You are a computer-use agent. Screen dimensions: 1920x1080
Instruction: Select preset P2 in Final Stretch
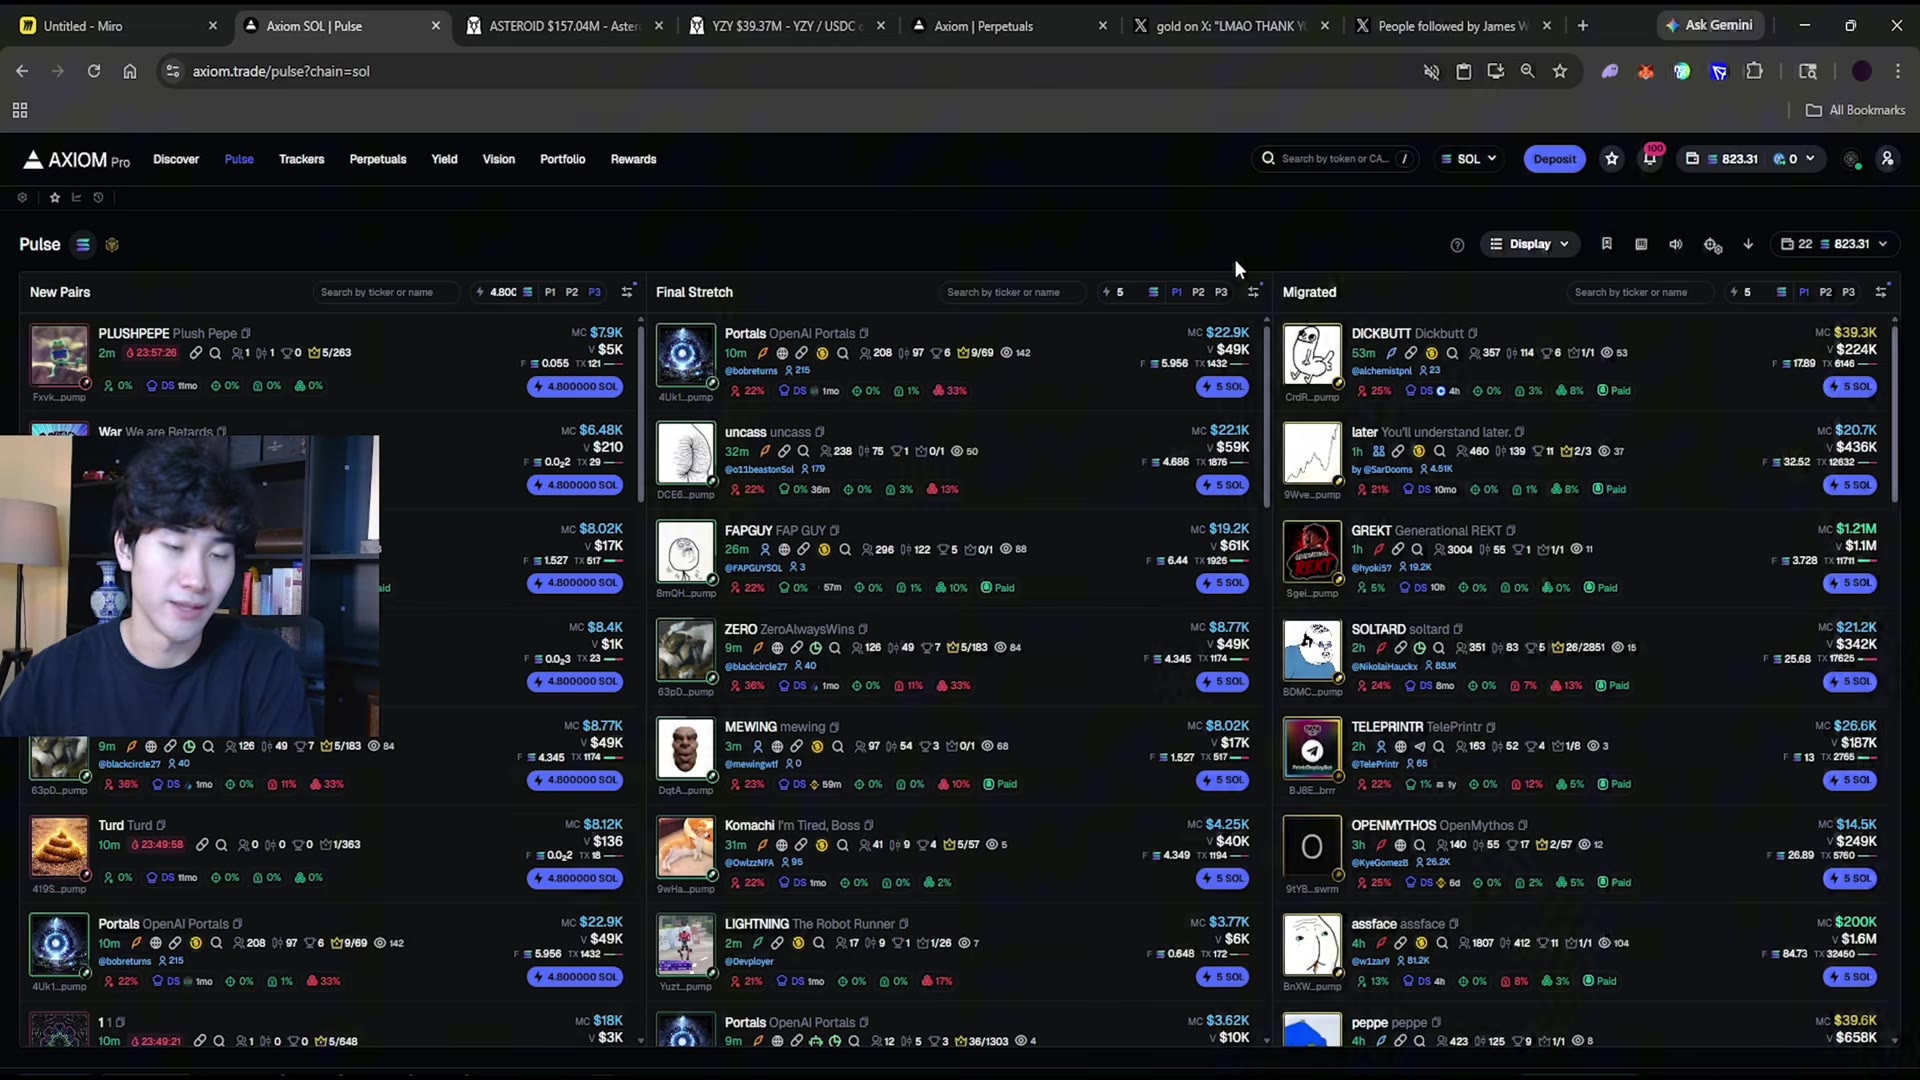point(1198,292)
